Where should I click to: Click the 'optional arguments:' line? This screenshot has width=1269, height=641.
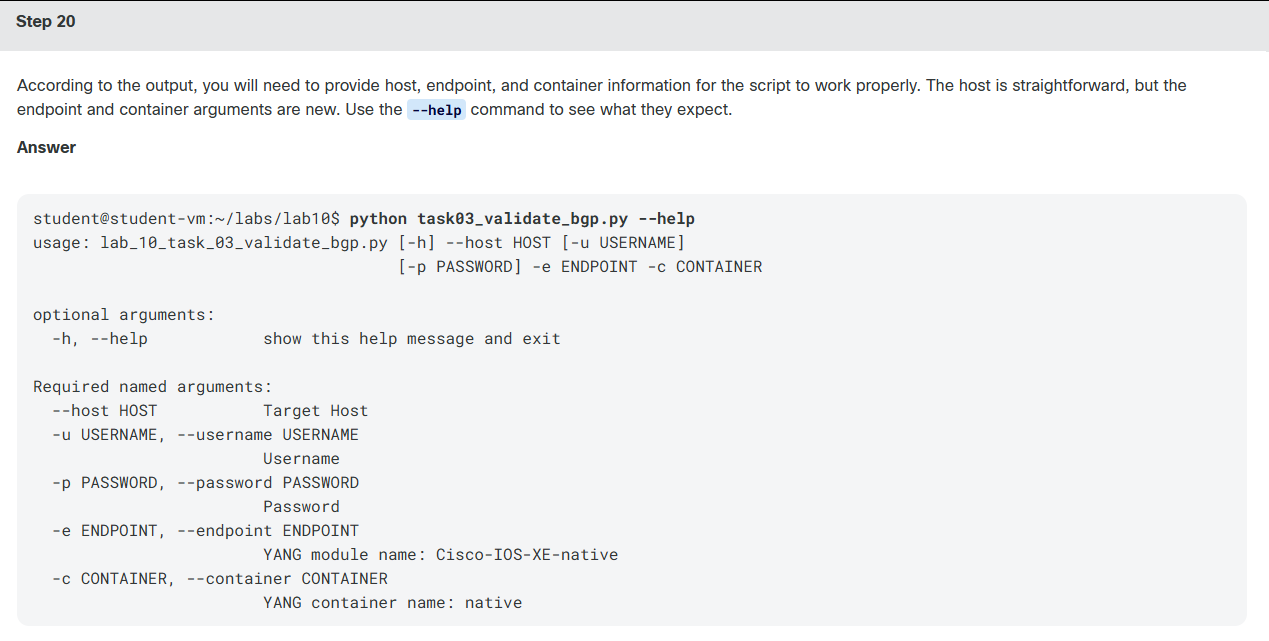(124, 314)
